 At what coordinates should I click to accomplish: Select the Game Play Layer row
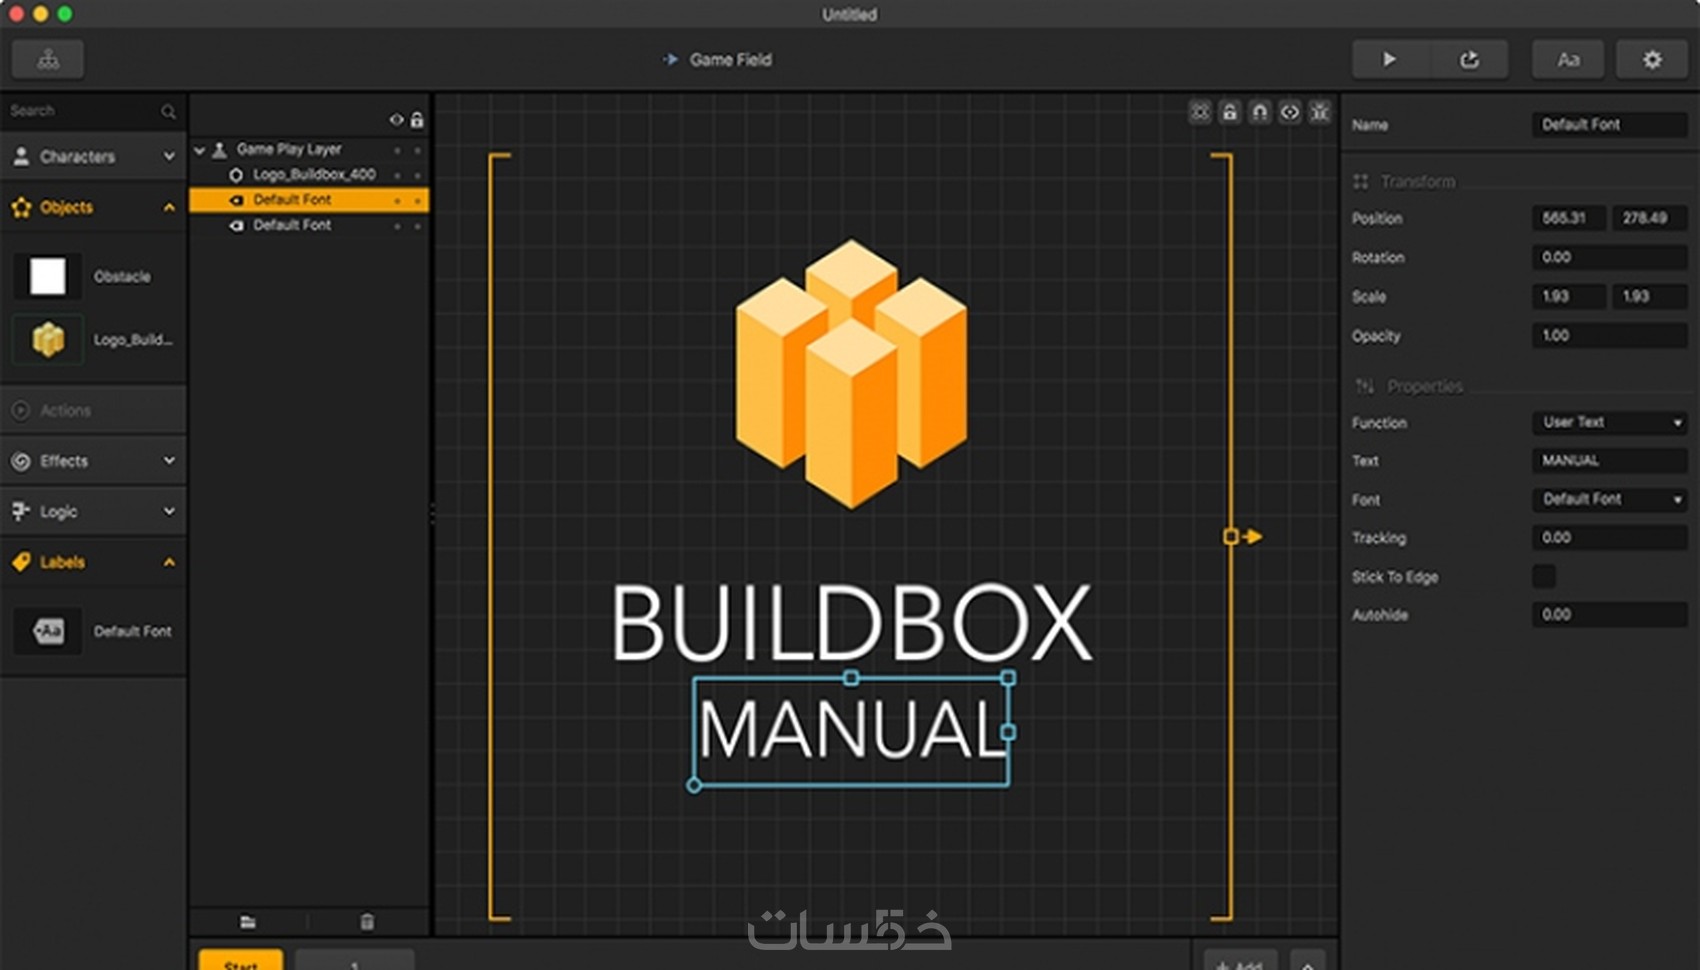click(x=309, y=149)
